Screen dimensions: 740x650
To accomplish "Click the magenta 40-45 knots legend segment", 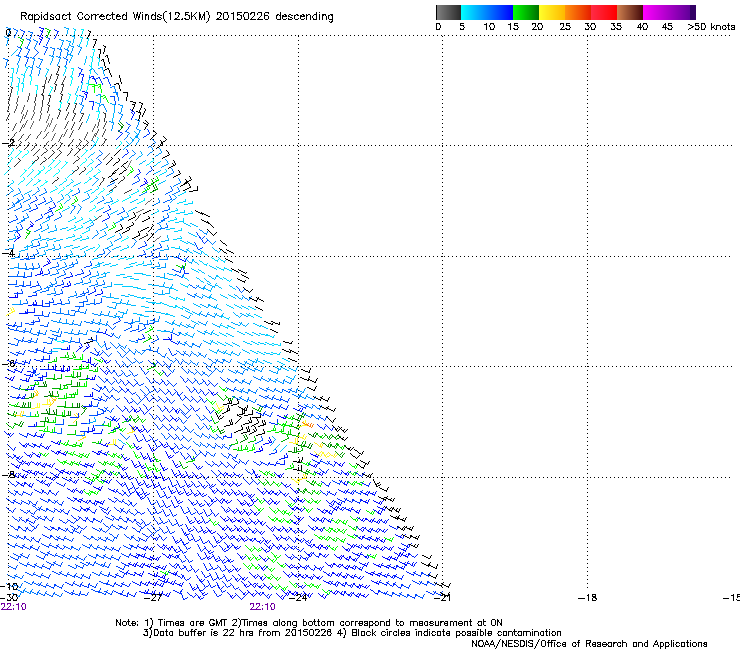I will 656,12.
